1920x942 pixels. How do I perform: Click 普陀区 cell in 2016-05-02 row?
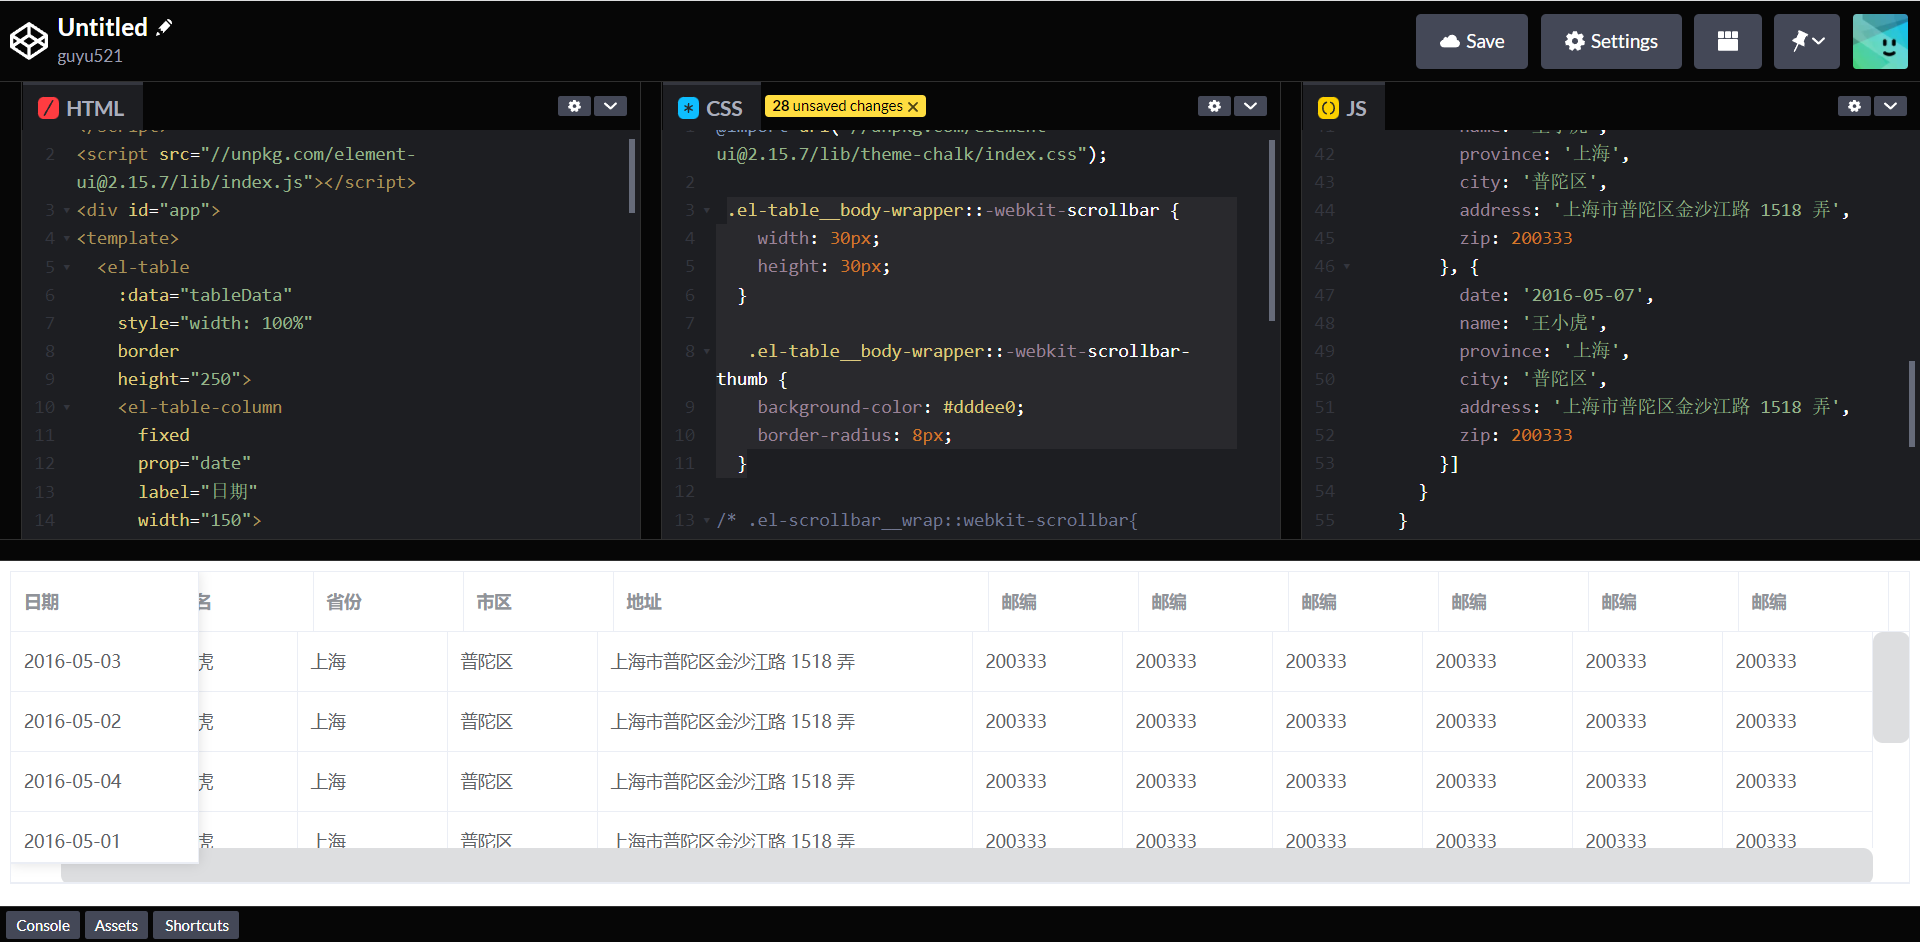point(522,721)
